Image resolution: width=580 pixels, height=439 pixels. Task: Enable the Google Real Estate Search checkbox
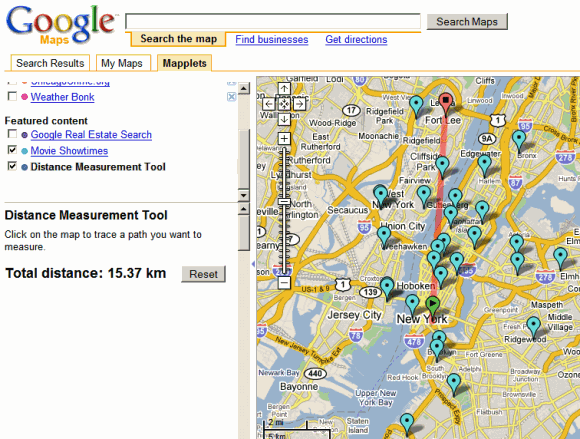point(12,134)
